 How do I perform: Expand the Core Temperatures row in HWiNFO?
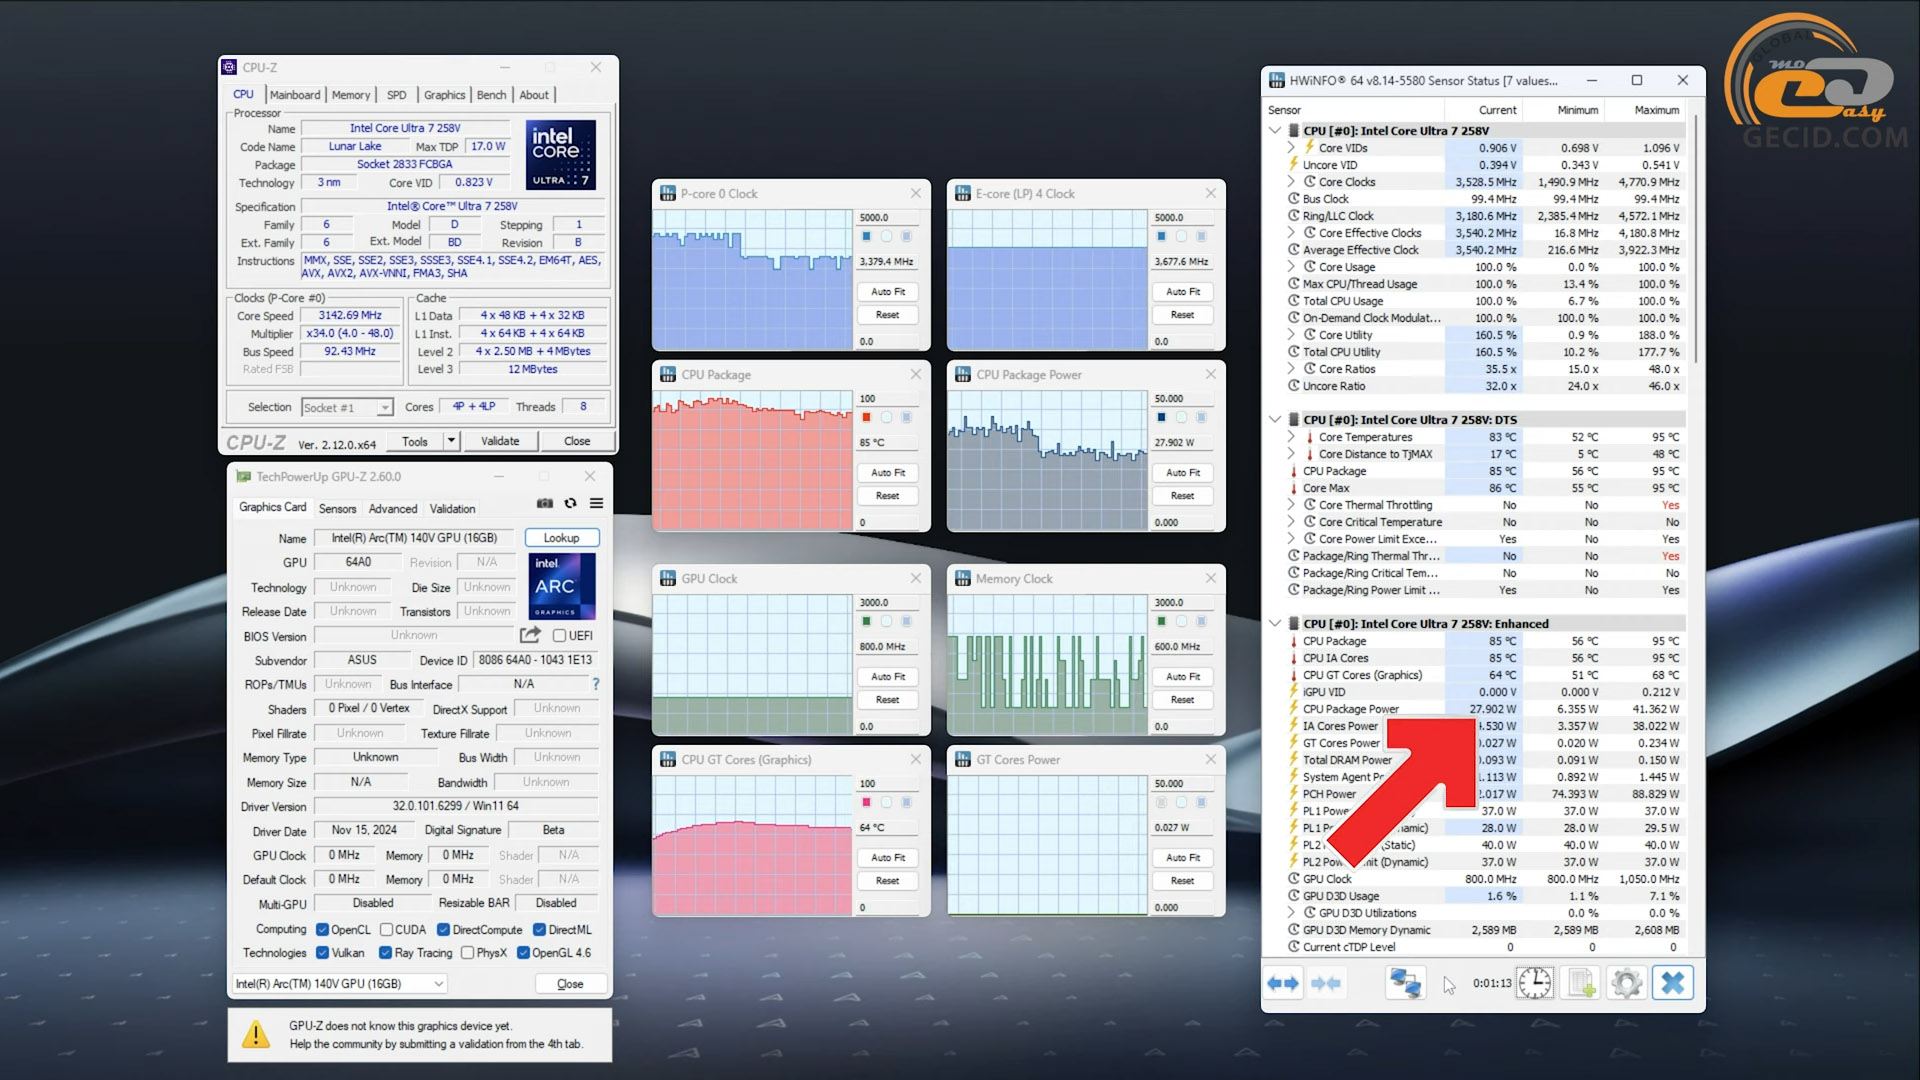pyautogui.click(x=1291, y=436)
